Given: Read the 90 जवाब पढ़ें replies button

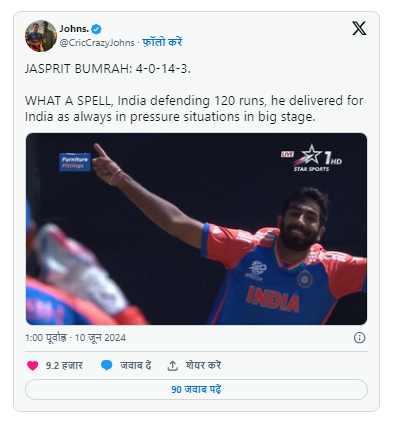Looking at the screenshot, I should pos(196,389).
